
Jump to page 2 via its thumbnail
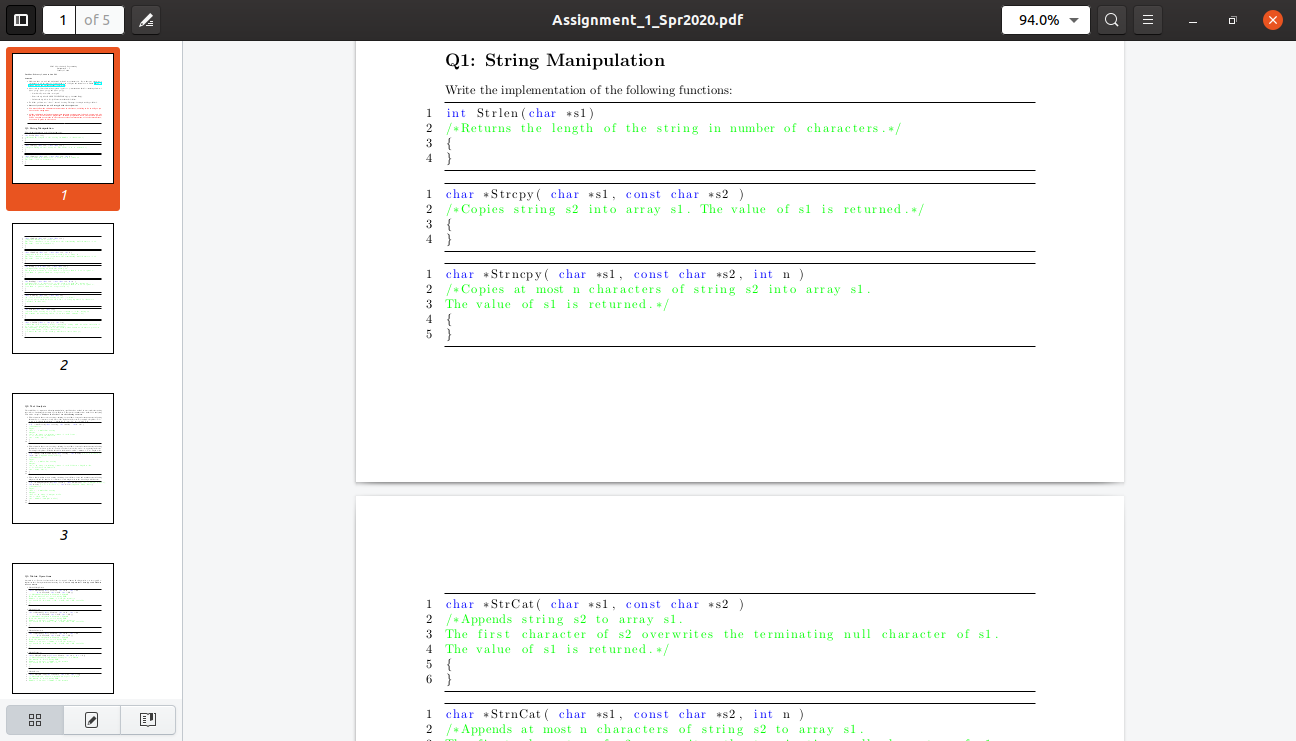(x=63, y=288)
